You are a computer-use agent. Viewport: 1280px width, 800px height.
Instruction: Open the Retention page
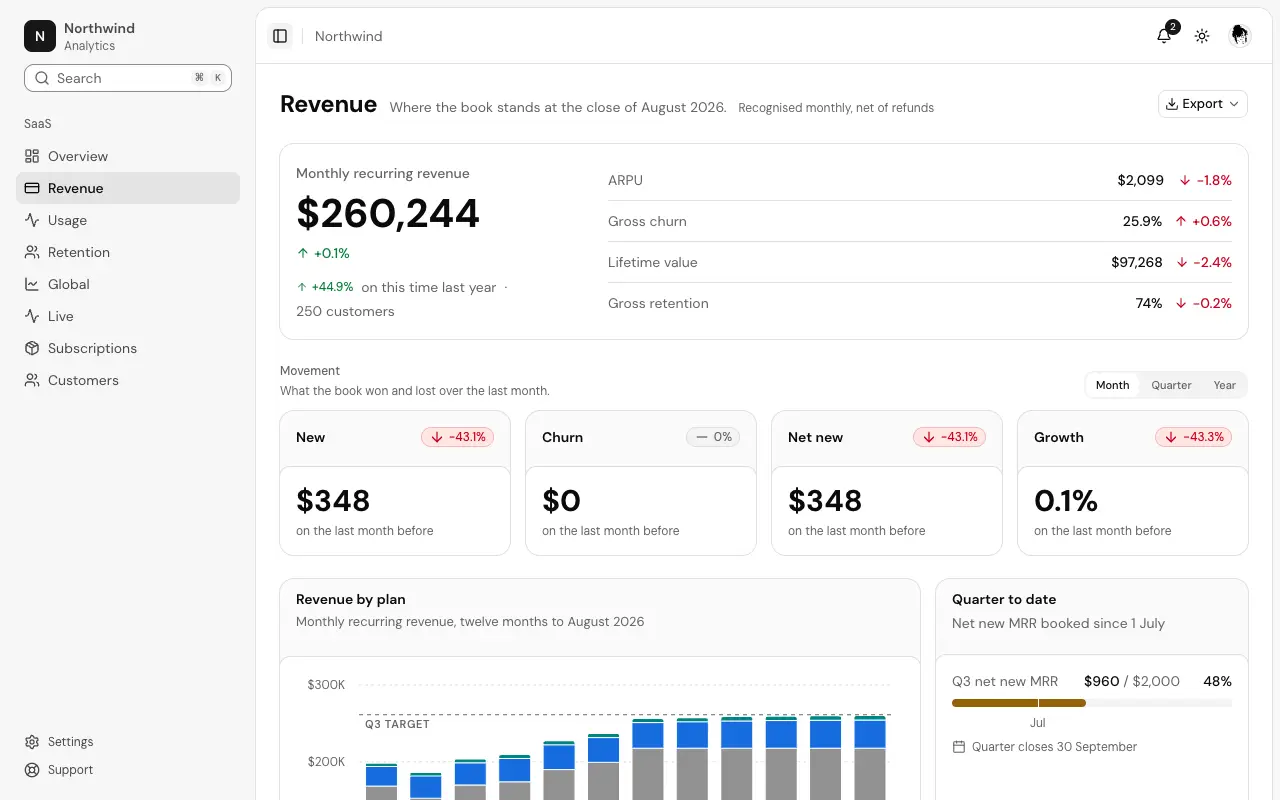(128, 252)
